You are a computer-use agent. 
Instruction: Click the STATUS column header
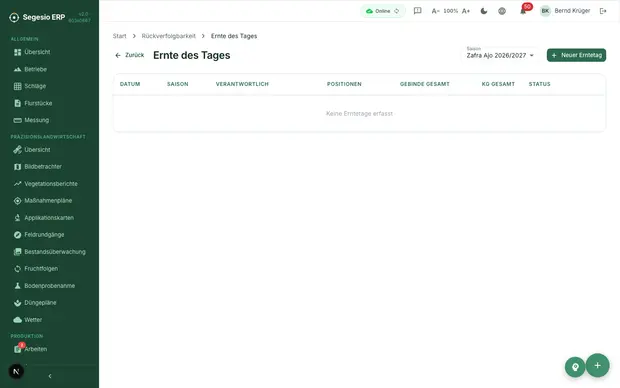point(539,84)
